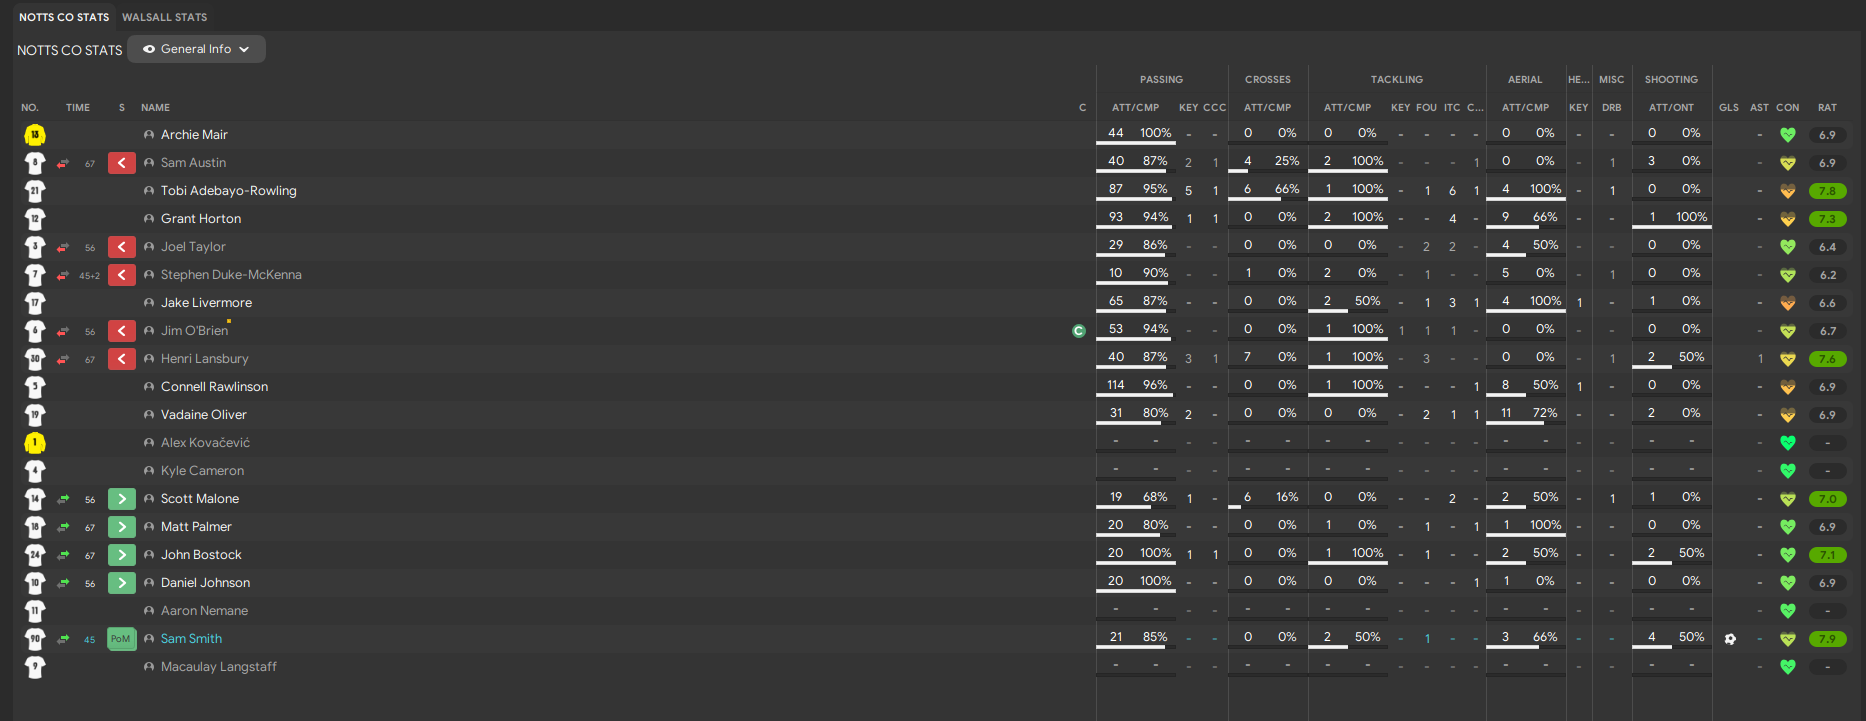Click the green substituted-on icon for Scott Malone
This screenshot has height=721, width=1866.
[x=122, y=499]
